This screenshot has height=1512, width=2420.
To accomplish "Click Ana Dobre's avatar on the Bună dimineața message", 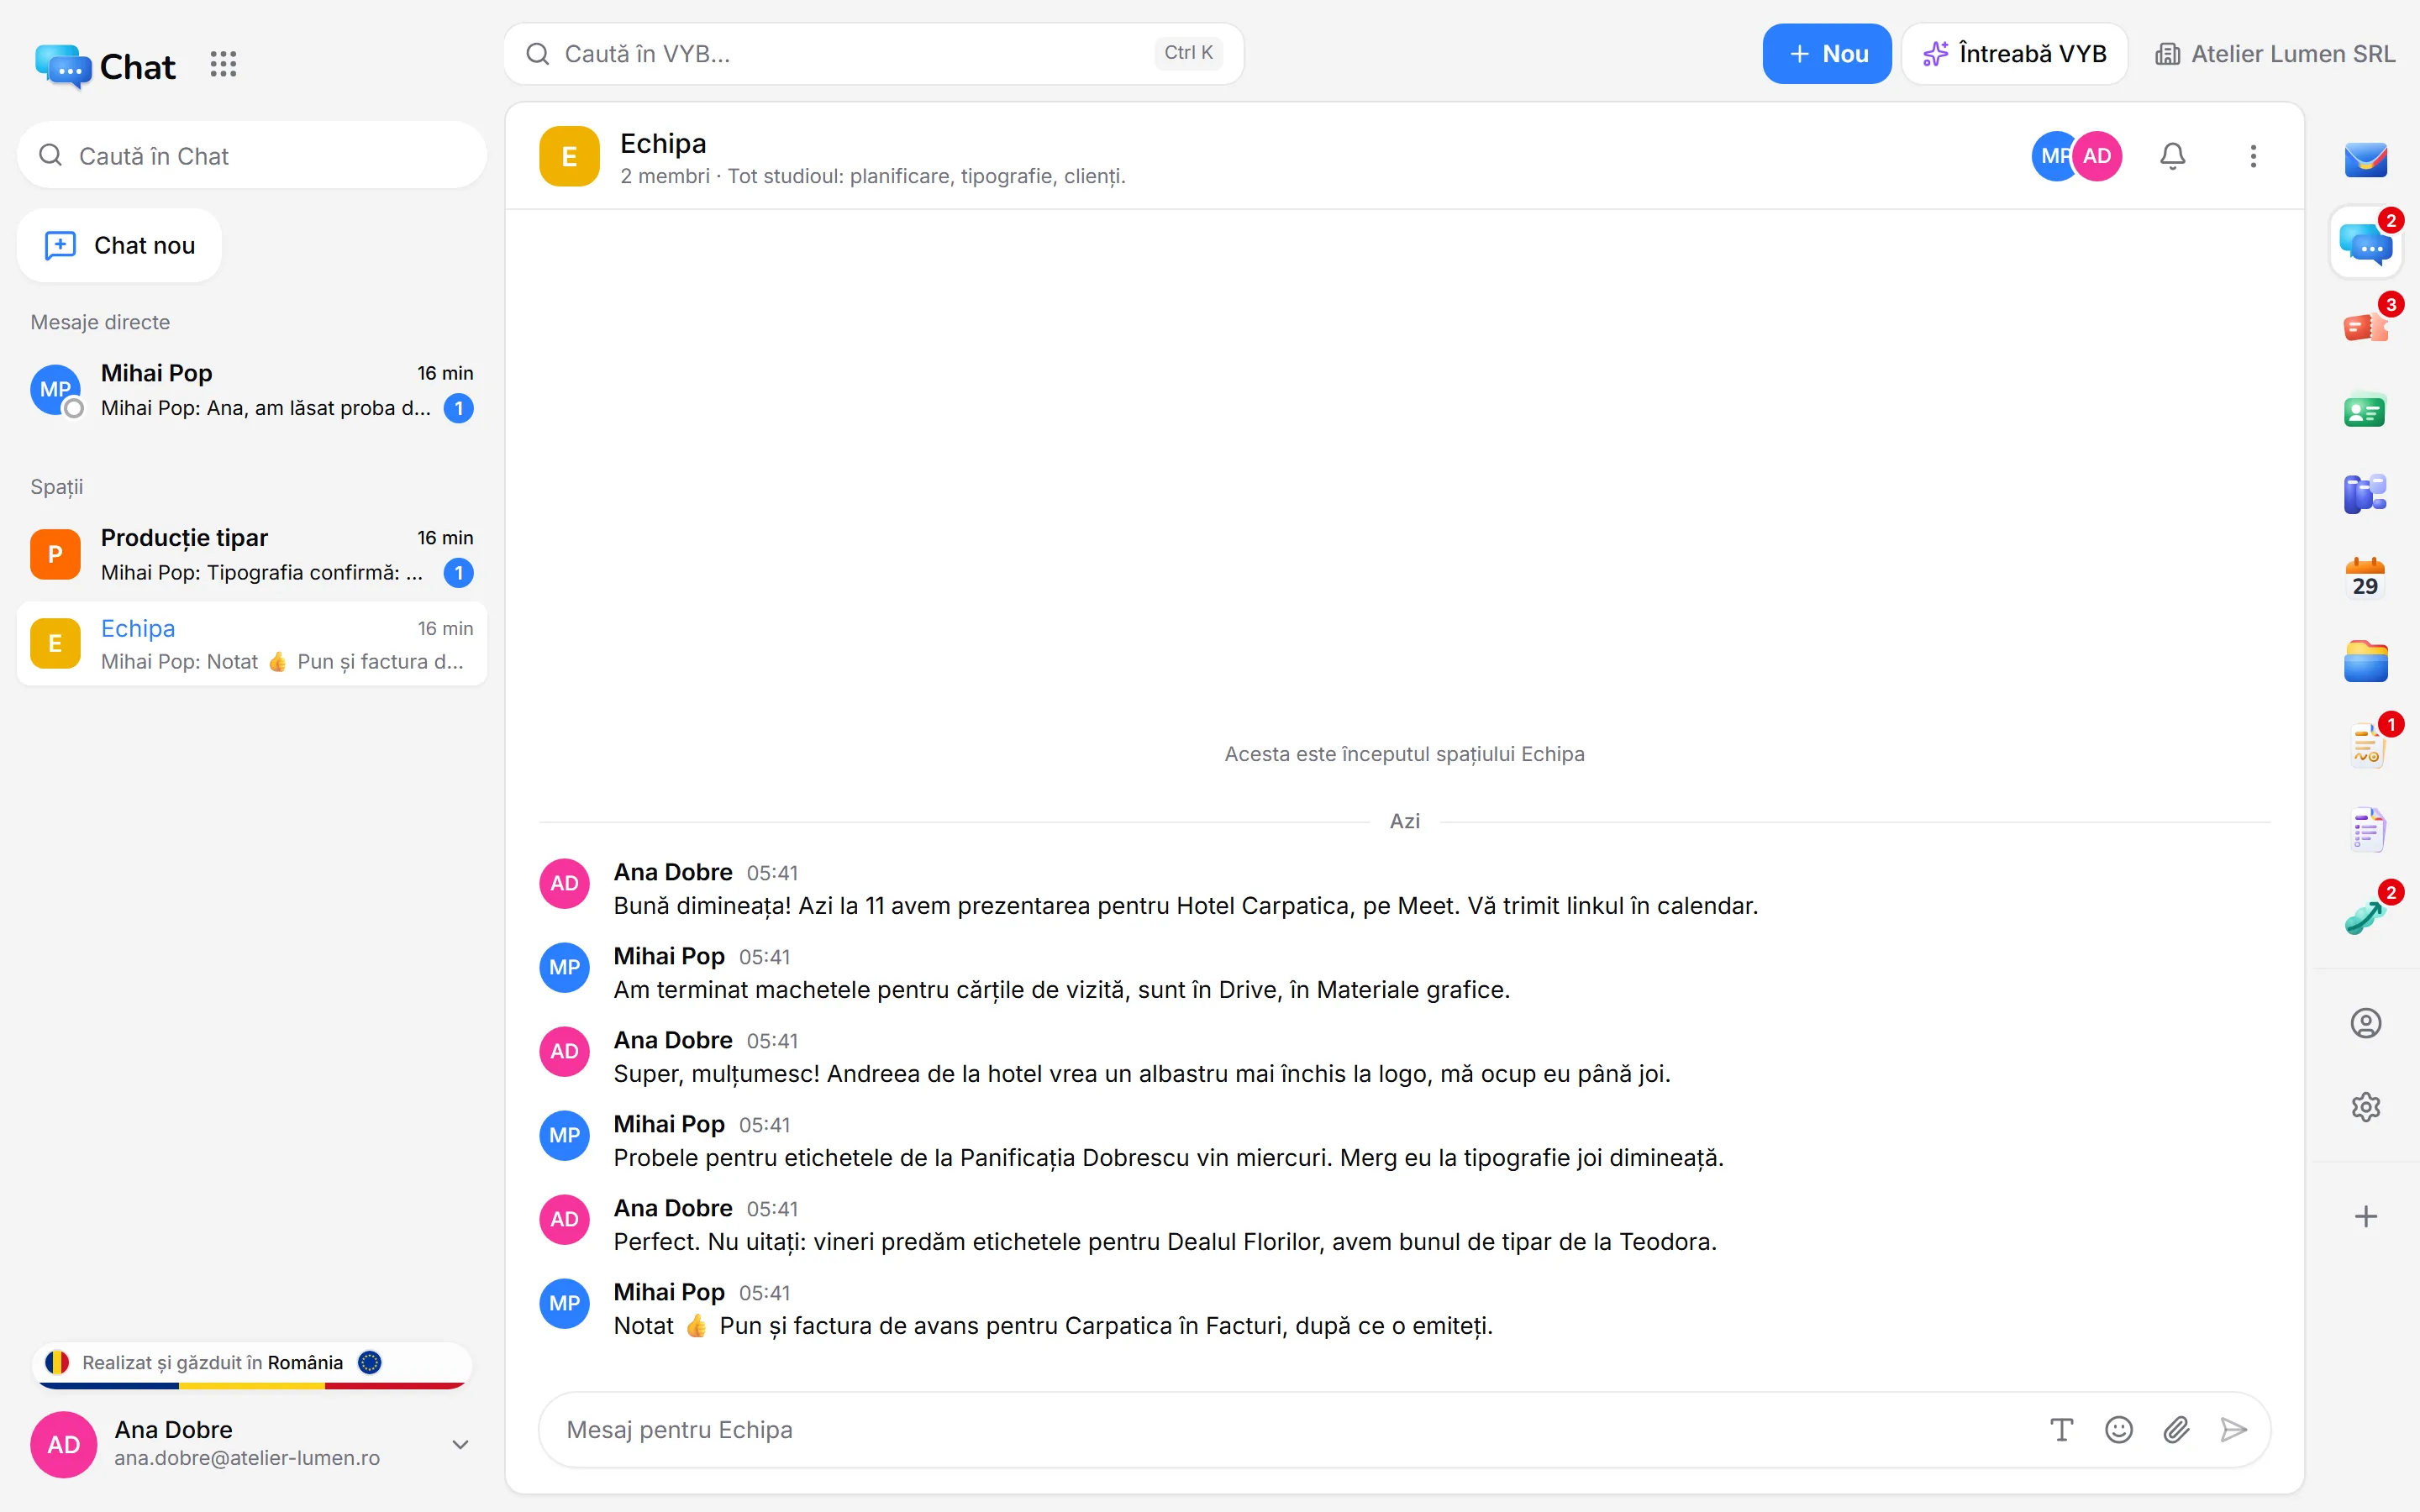I will click(565, 884).
